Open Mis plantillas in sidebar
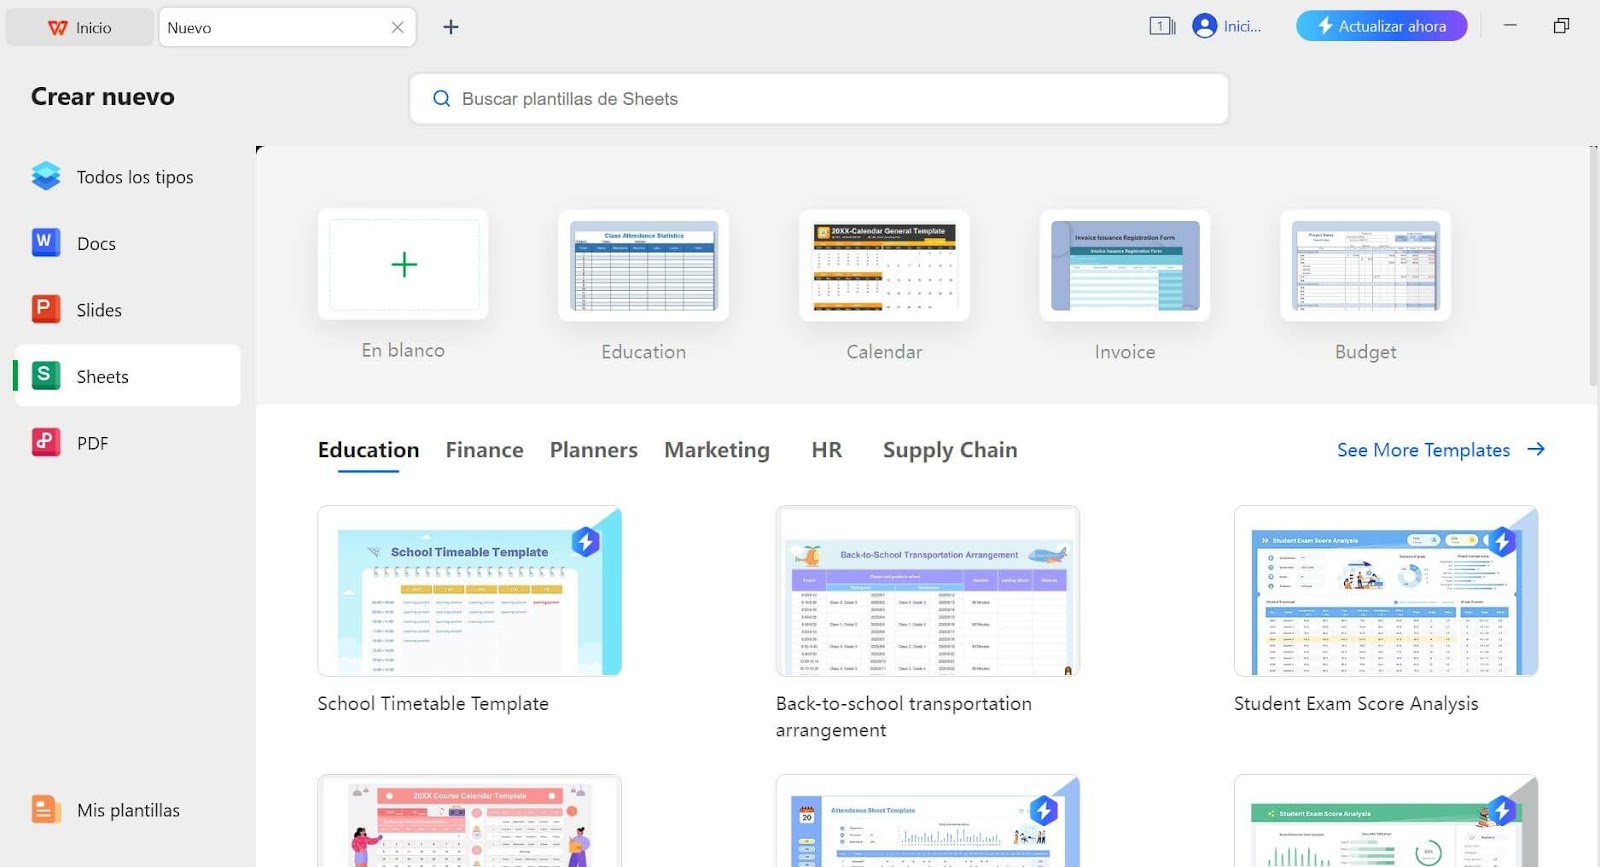1600x867 pixels. 127,810
